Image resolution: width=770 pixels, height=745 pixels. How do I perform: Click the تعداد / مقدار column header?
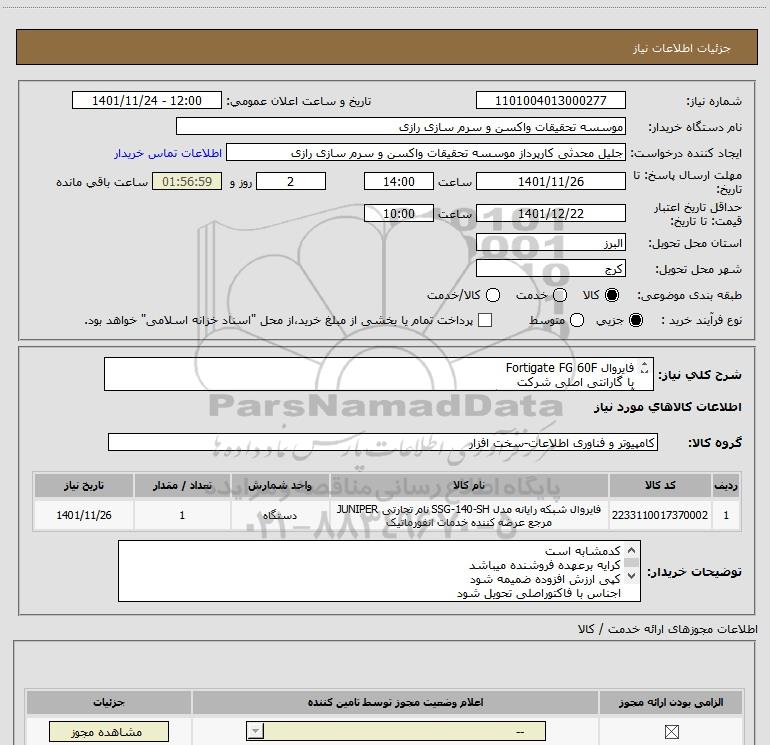182,485
